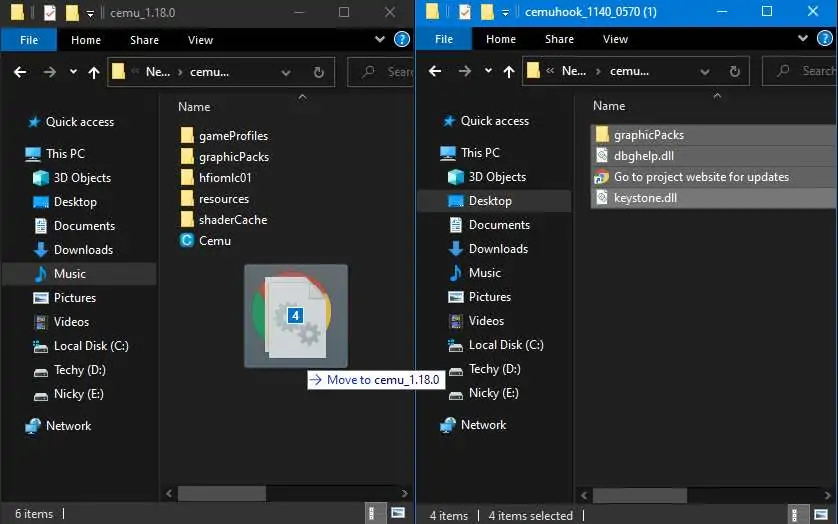Screen dimensions: 838x524
Task: Open Network in cemu_1.18.0 window
Action: (x=58, y=426)
